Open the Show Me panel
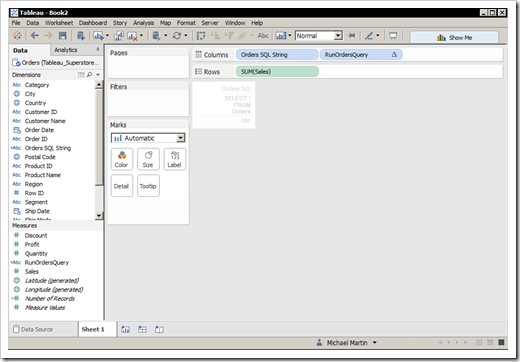 (454, 37)
